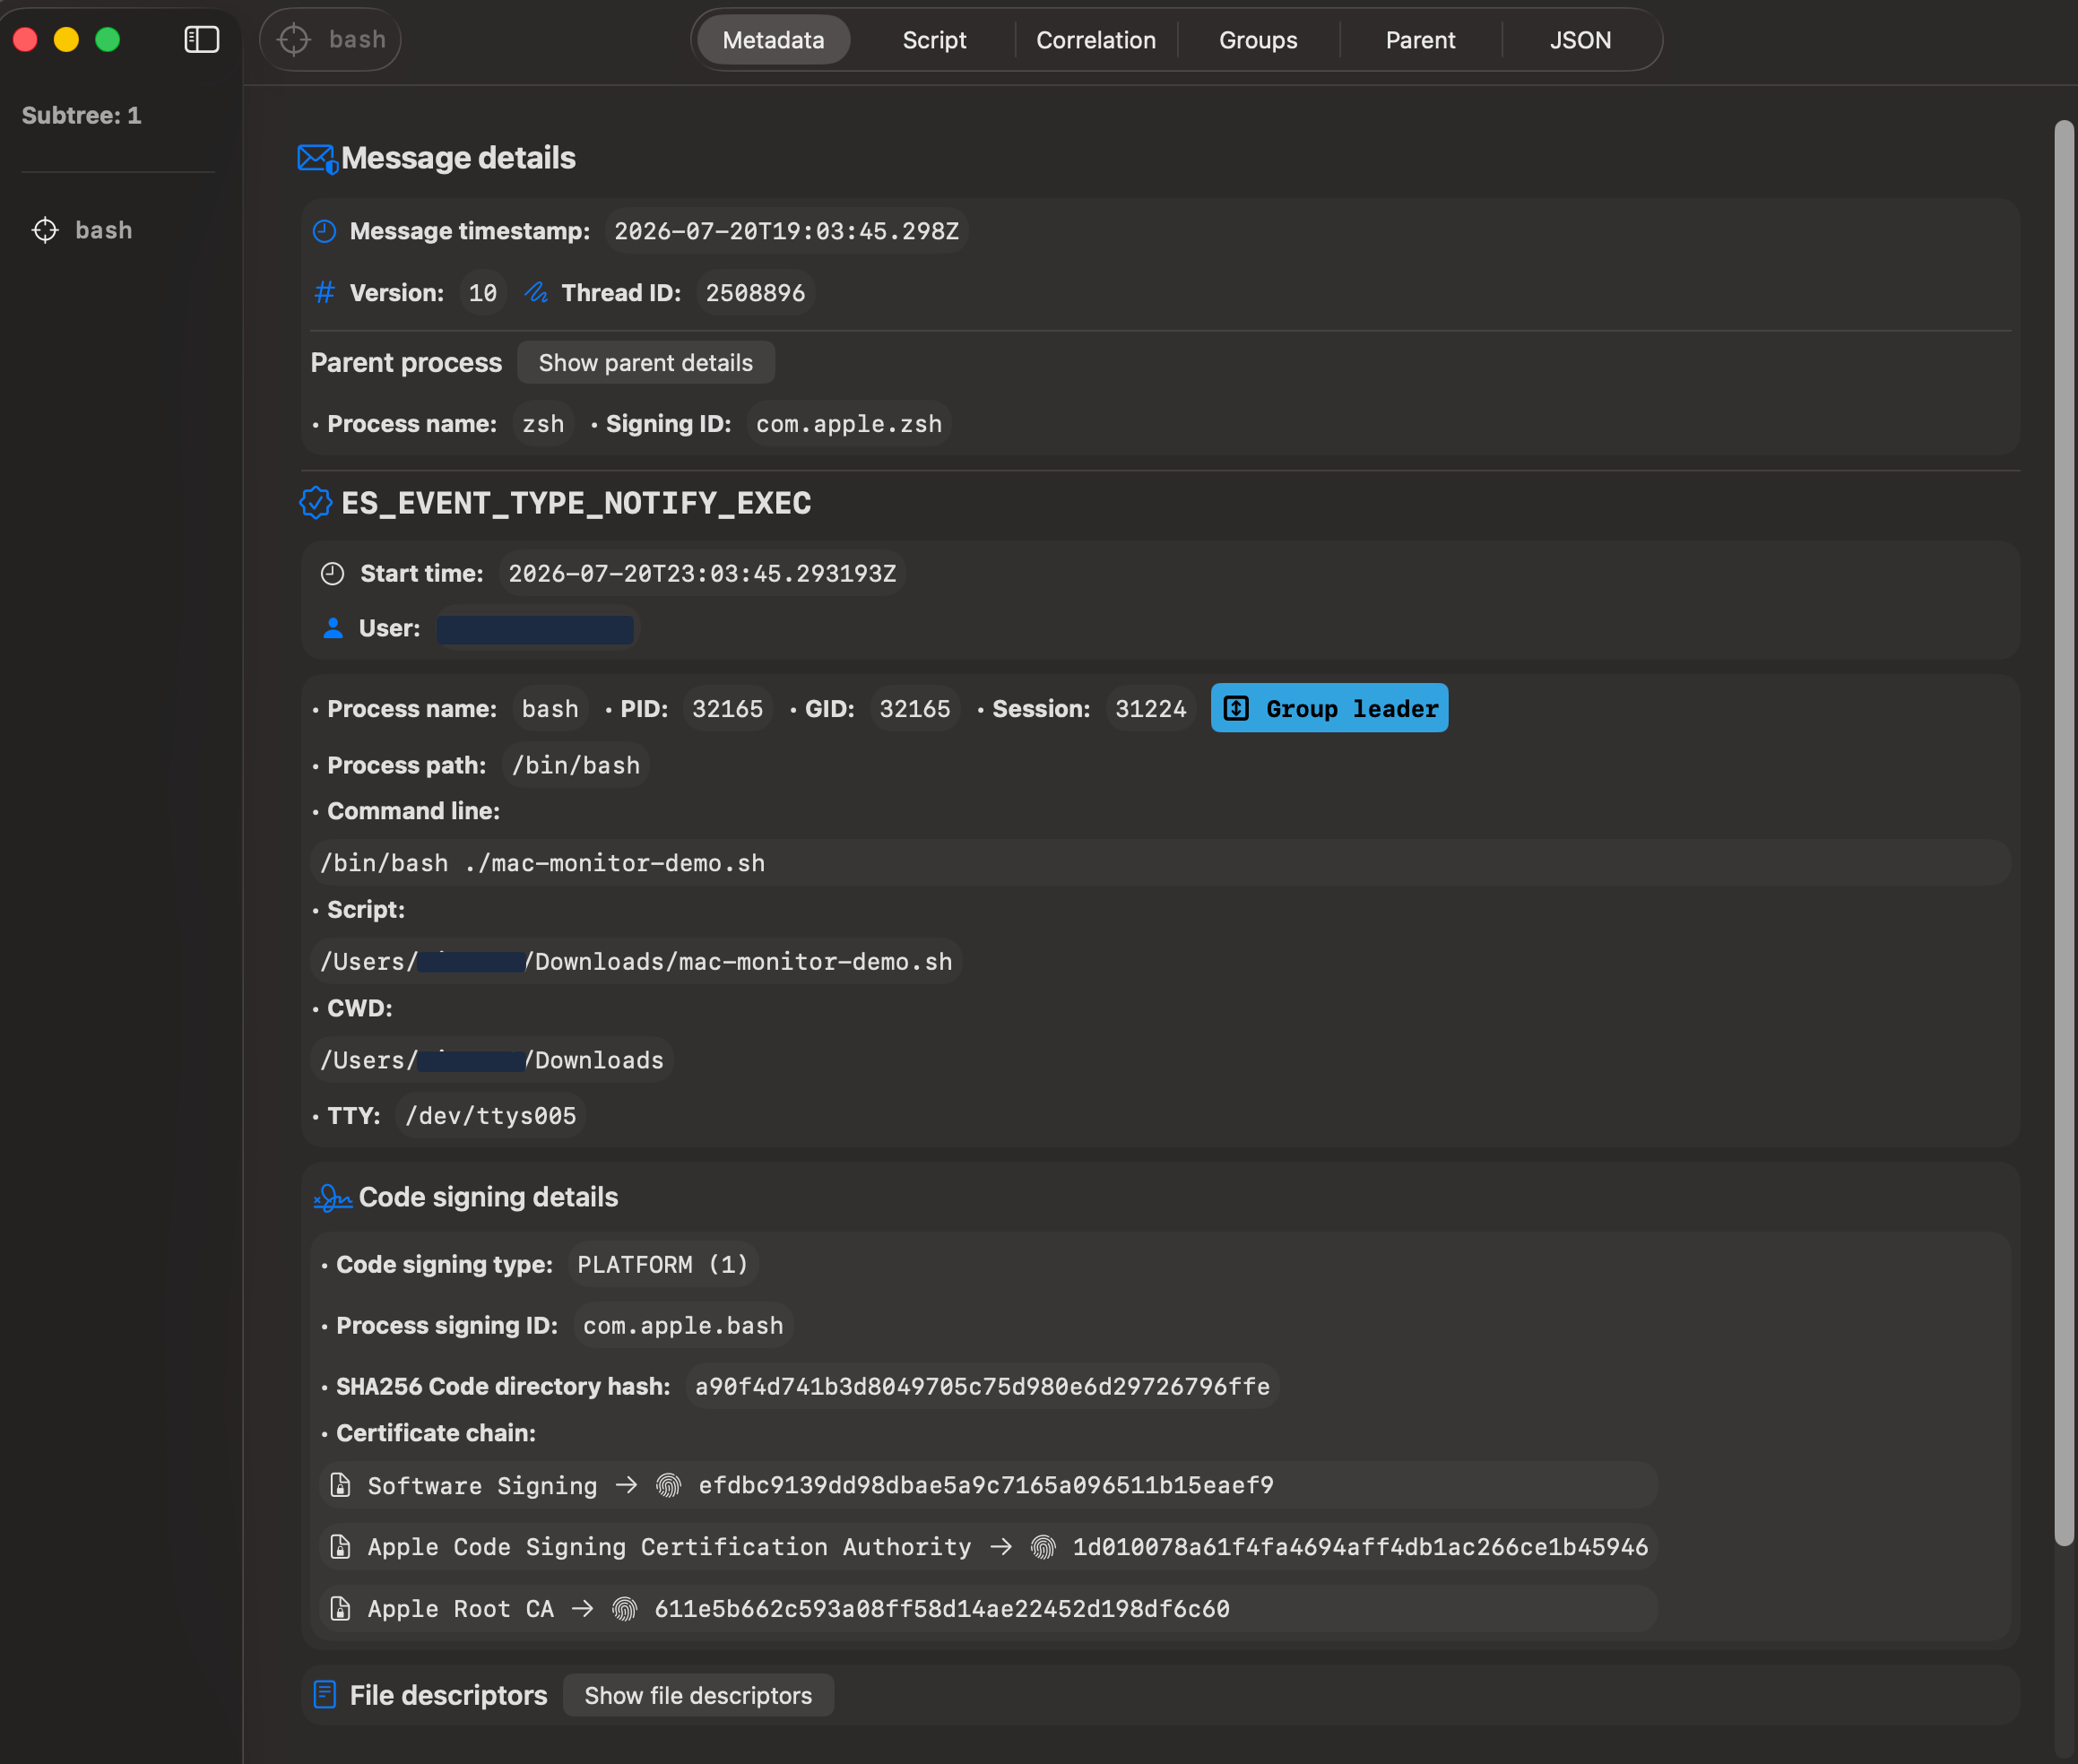The image size is (2078, 1764).
Task: Click the CWD path value ending /Downloads
Action: 492,1060
